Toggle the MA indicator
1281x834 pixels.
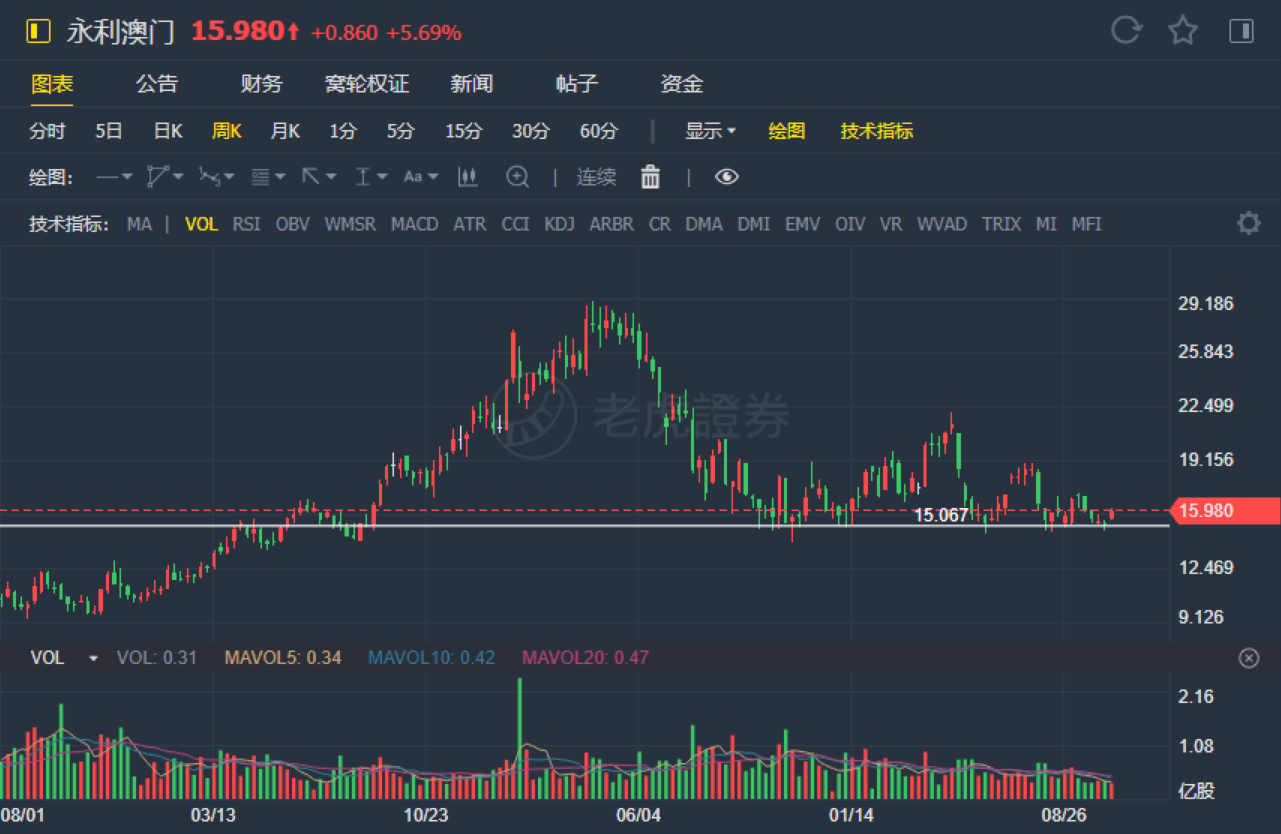tap(139, 224)
